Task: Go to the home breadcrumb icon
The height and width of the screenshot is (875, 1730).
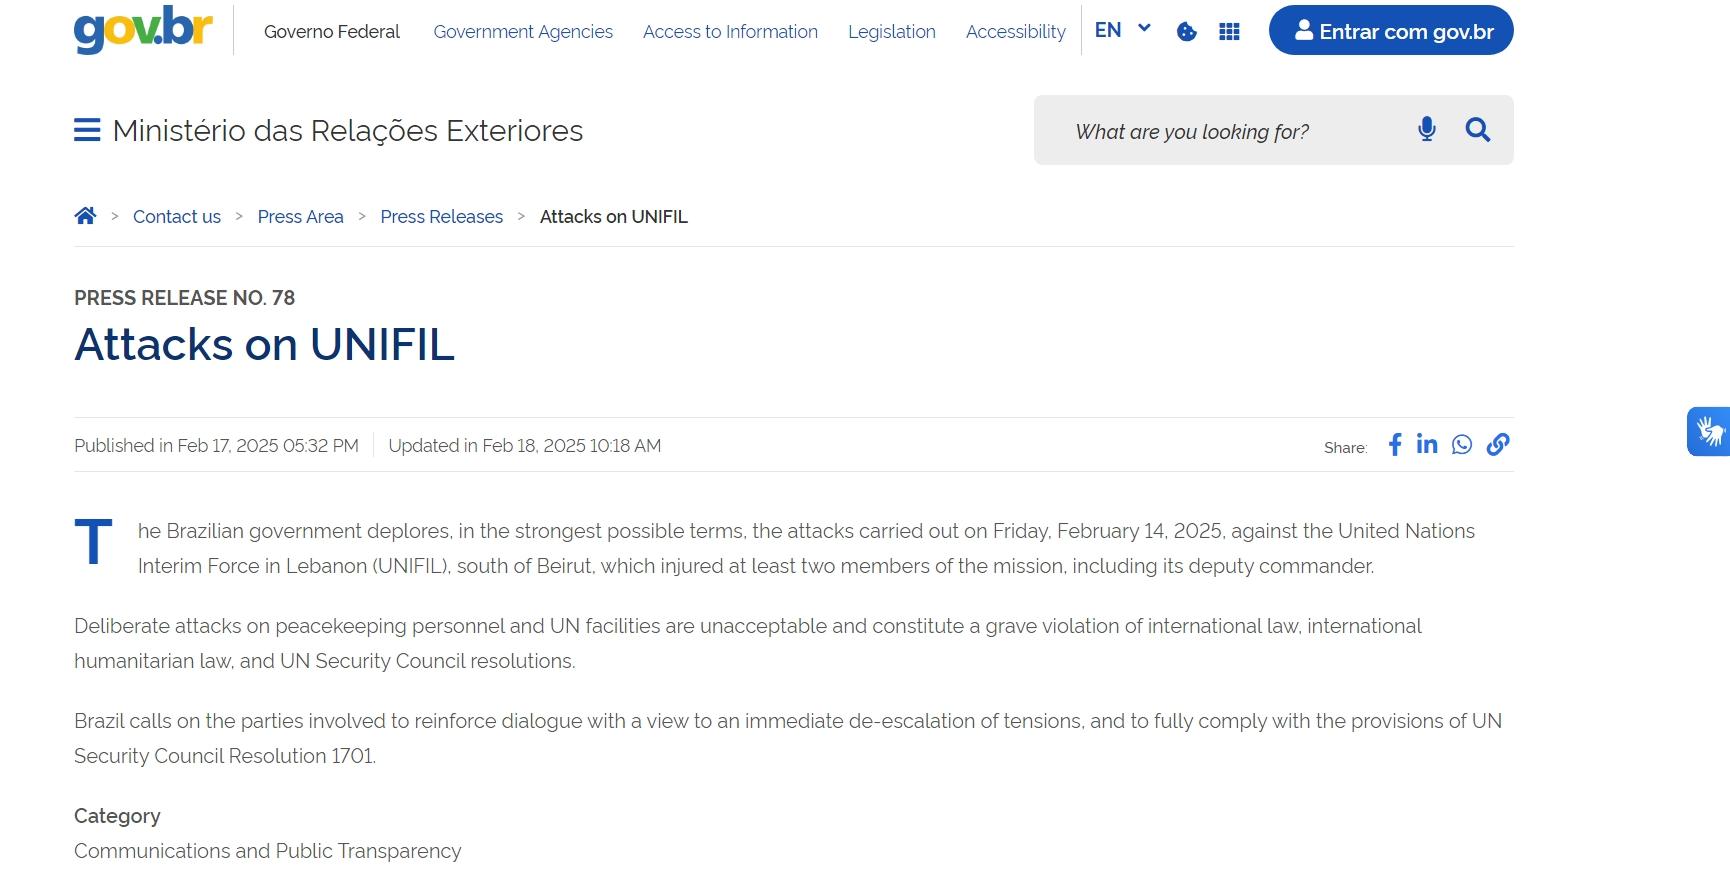Action: 85,216
